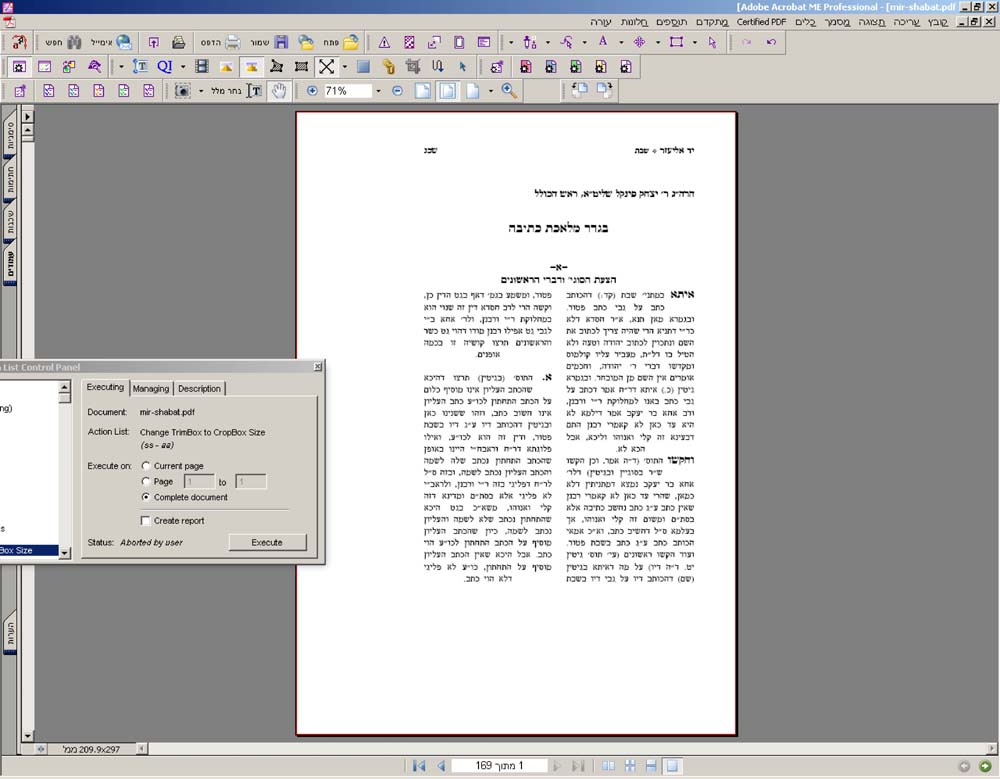Go to previous page arrow
The height and width of the screenshot is (779, 1000).
[441, 766]
